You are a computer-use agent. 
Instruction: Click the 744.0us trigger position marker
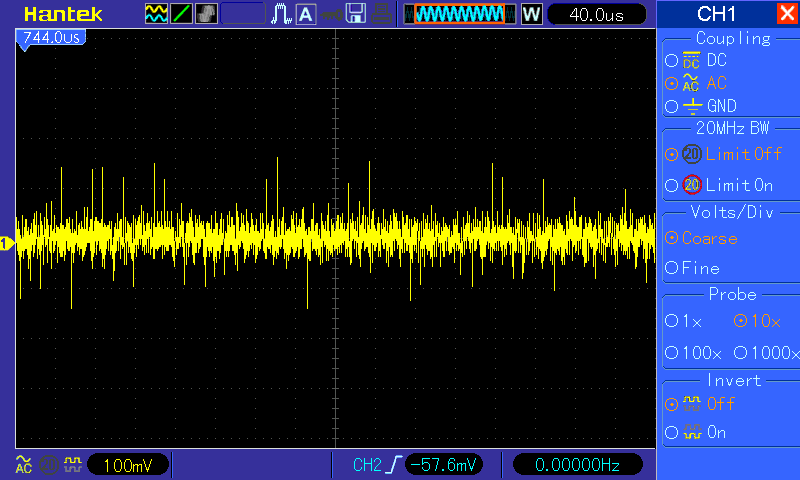(51, 39)
